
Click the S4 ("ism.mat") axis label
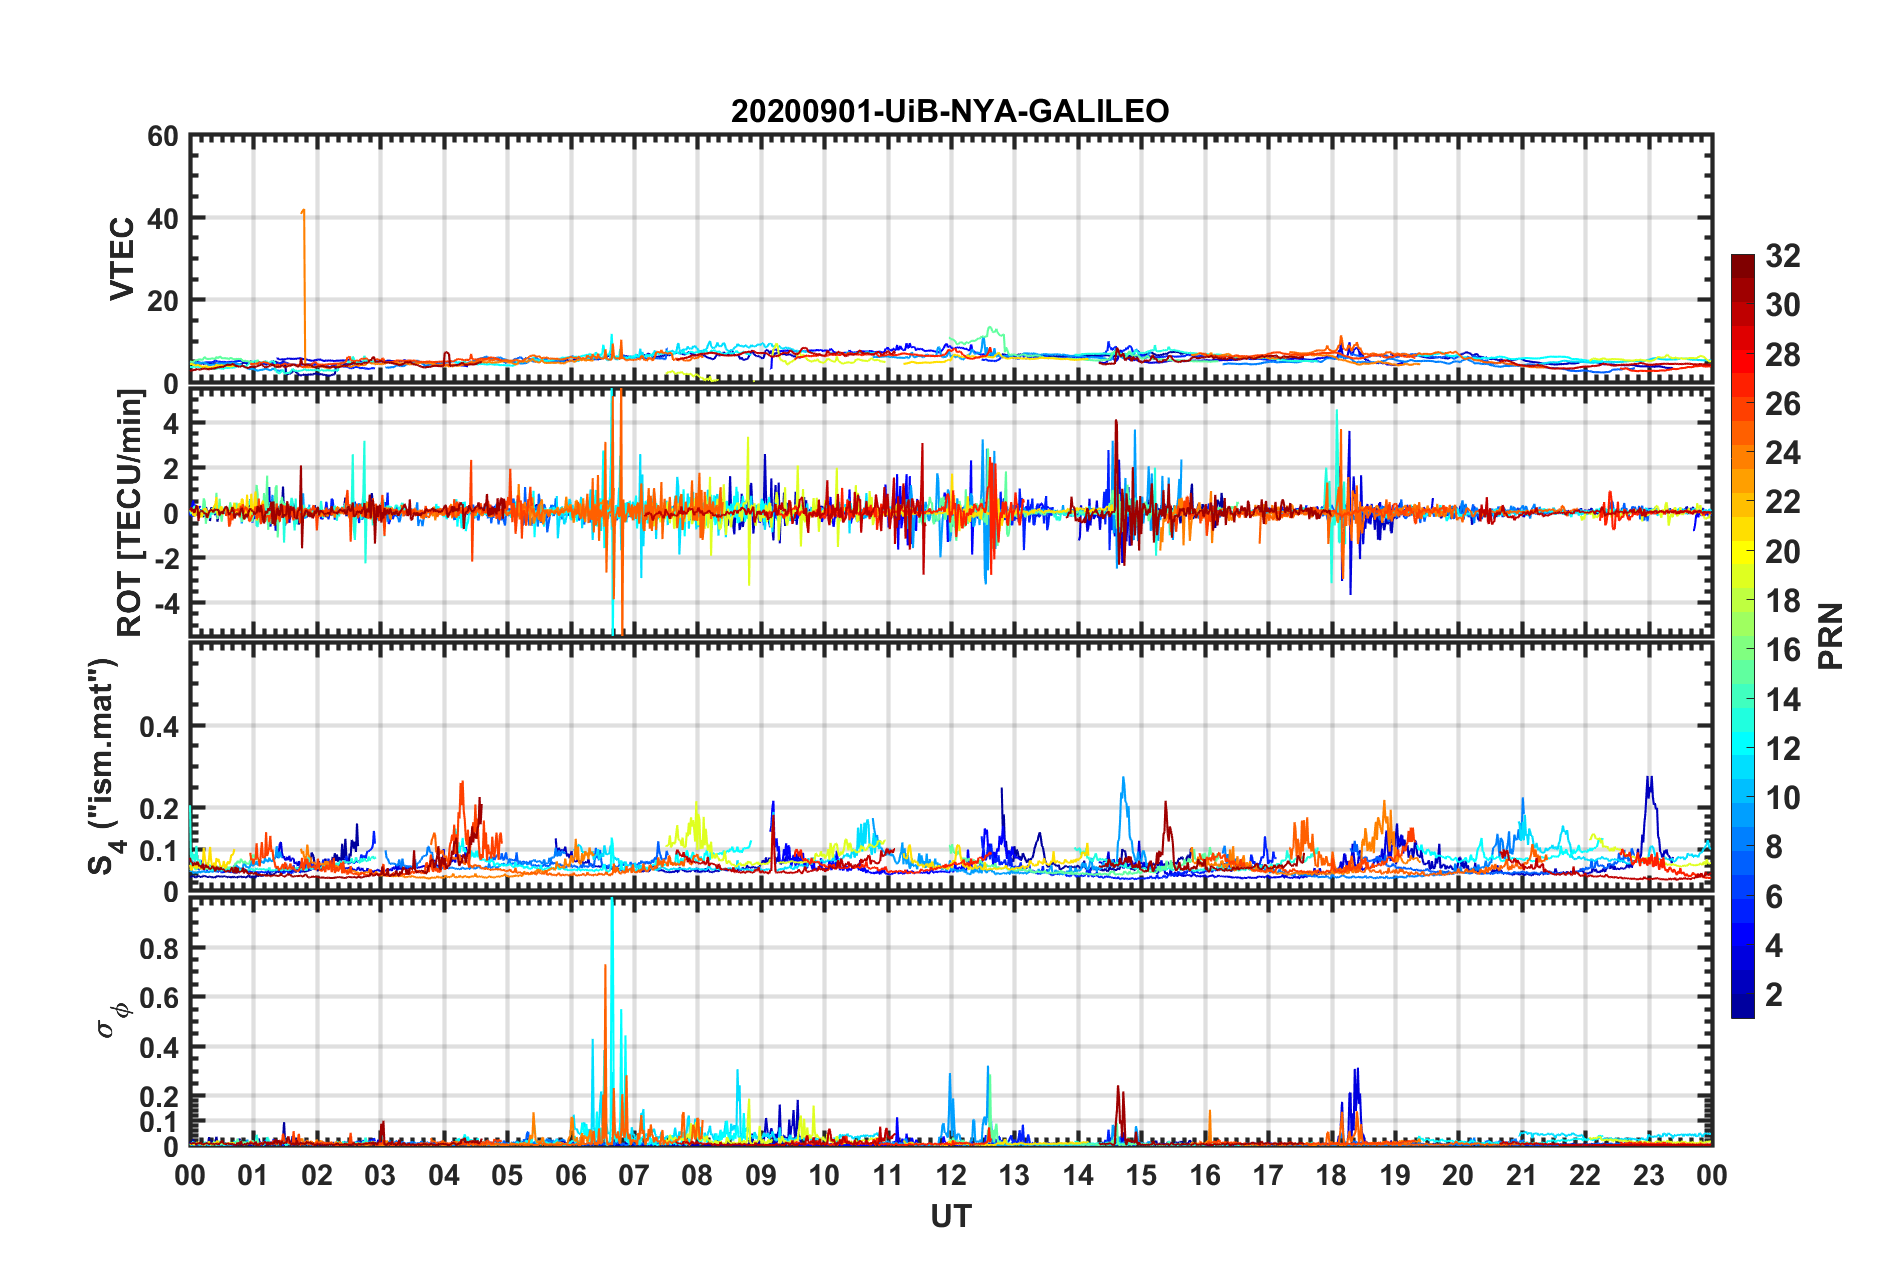[105, 767]
